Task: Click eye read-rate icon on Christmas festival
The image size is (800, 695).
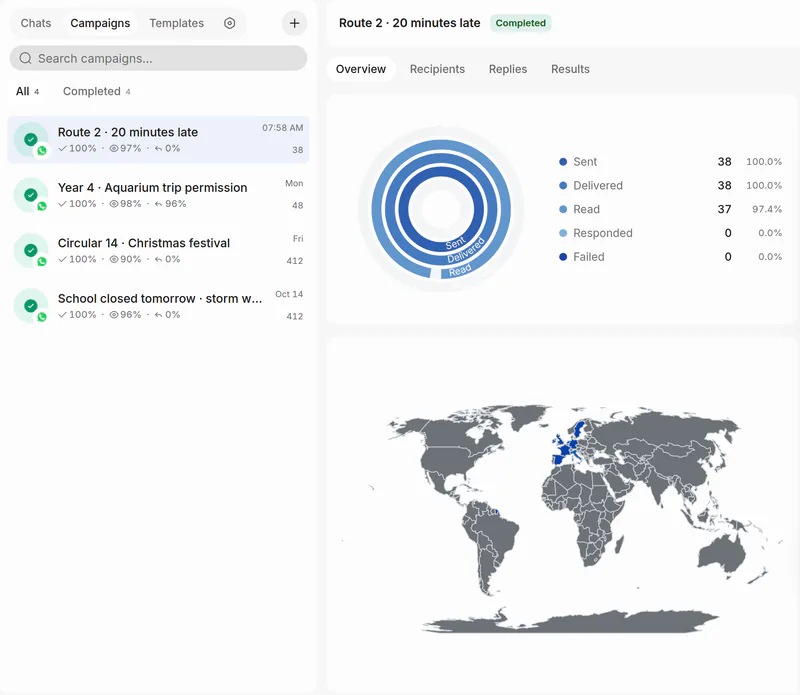Action: 114,259
